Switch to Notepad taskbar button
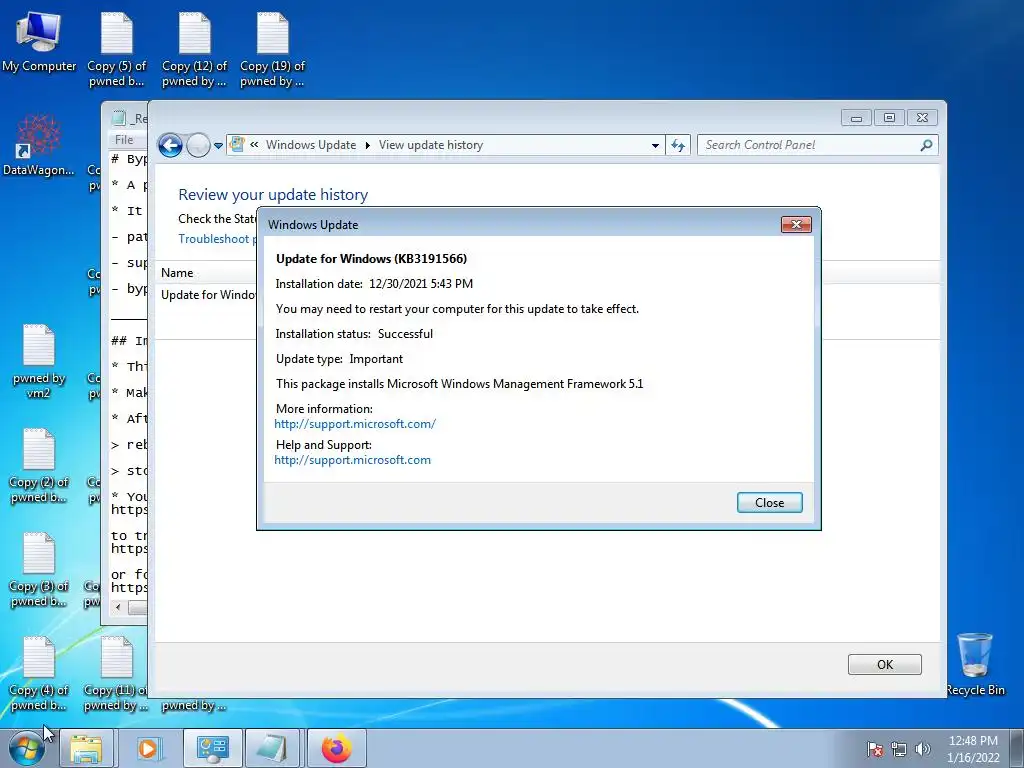The height and width of the screenshot is (768, 1024). pyautogui.click(x=272, y=748)
